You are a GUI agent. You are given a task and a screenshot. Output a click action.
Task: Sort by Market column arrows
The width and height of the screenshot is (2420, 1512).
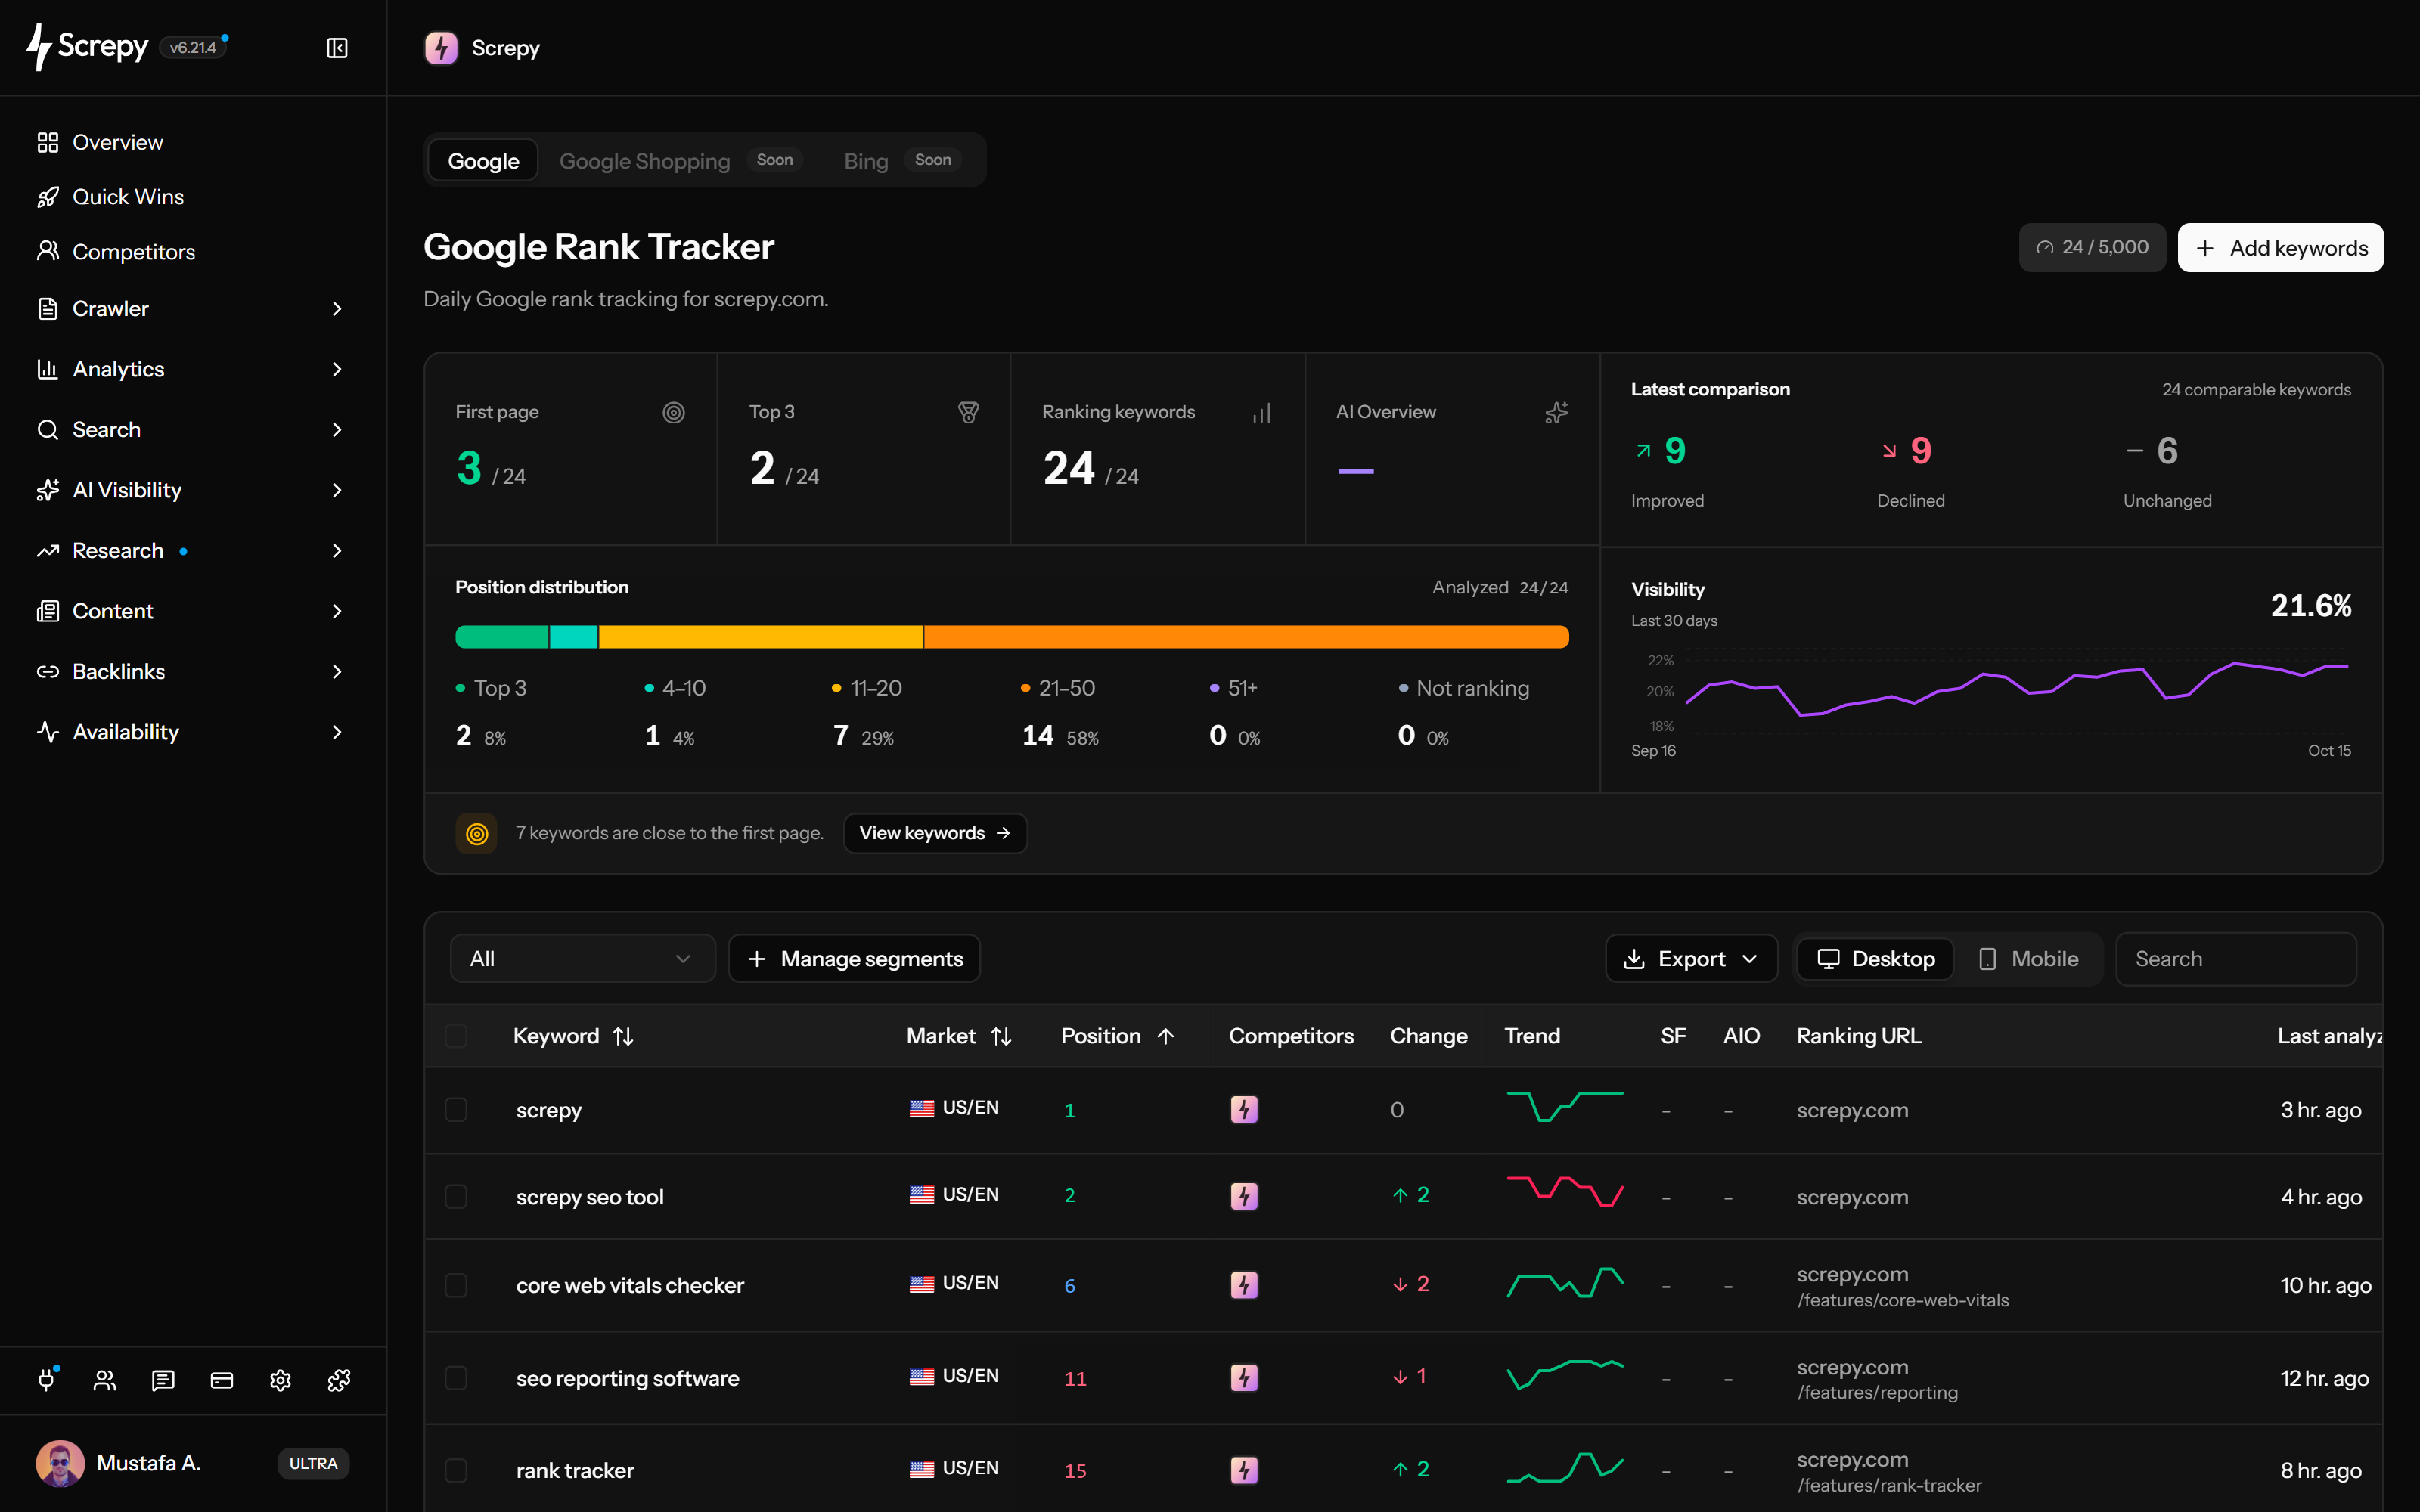[x=1001, y=1036]
